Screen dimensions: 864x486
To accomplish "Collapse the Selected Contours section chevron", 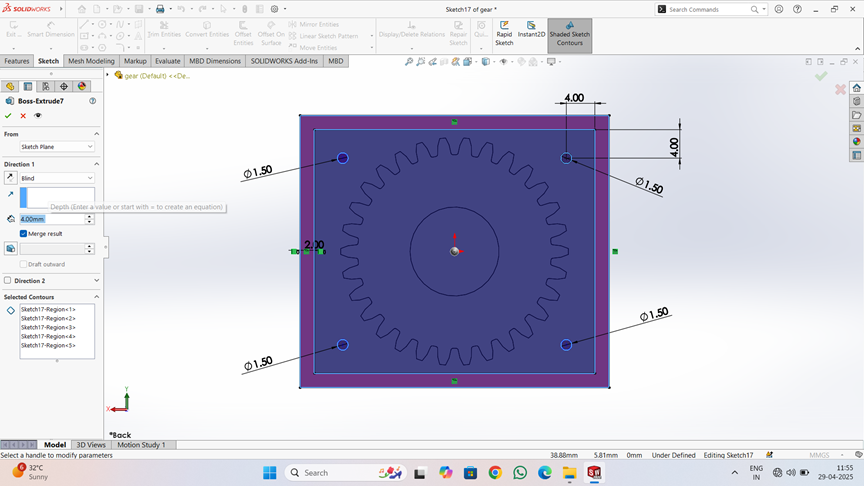I will pos(96,296).
